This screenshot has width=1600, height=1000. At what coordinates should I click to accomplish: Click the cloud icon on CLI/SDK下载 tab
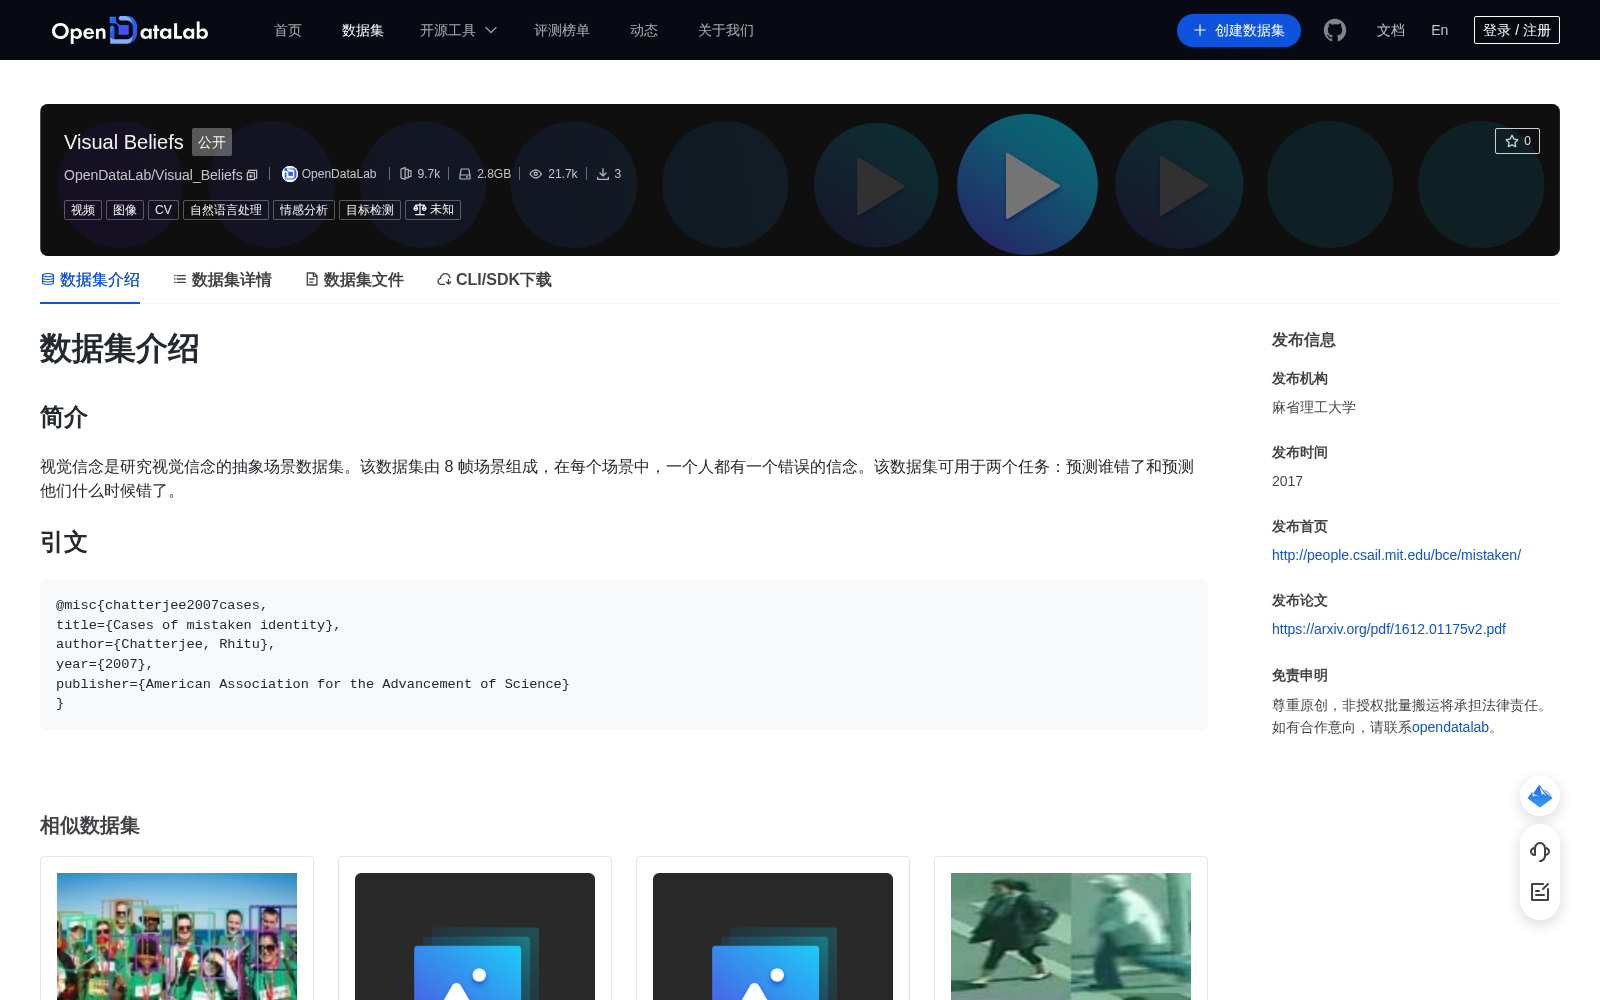444,280
